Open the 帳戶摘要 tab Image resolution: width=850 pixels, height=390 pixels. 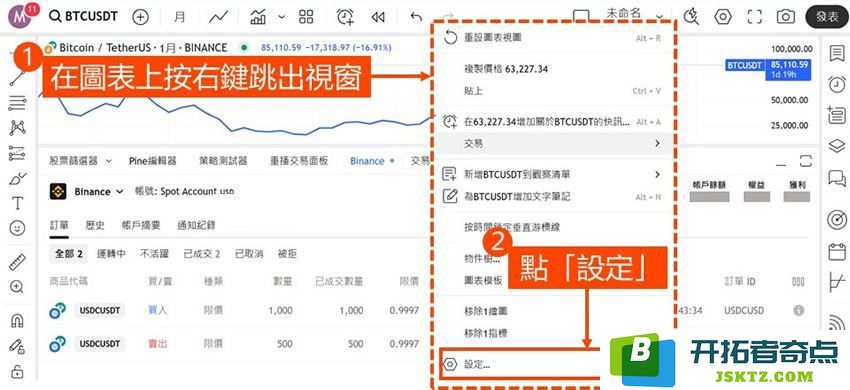click(141, 225)
